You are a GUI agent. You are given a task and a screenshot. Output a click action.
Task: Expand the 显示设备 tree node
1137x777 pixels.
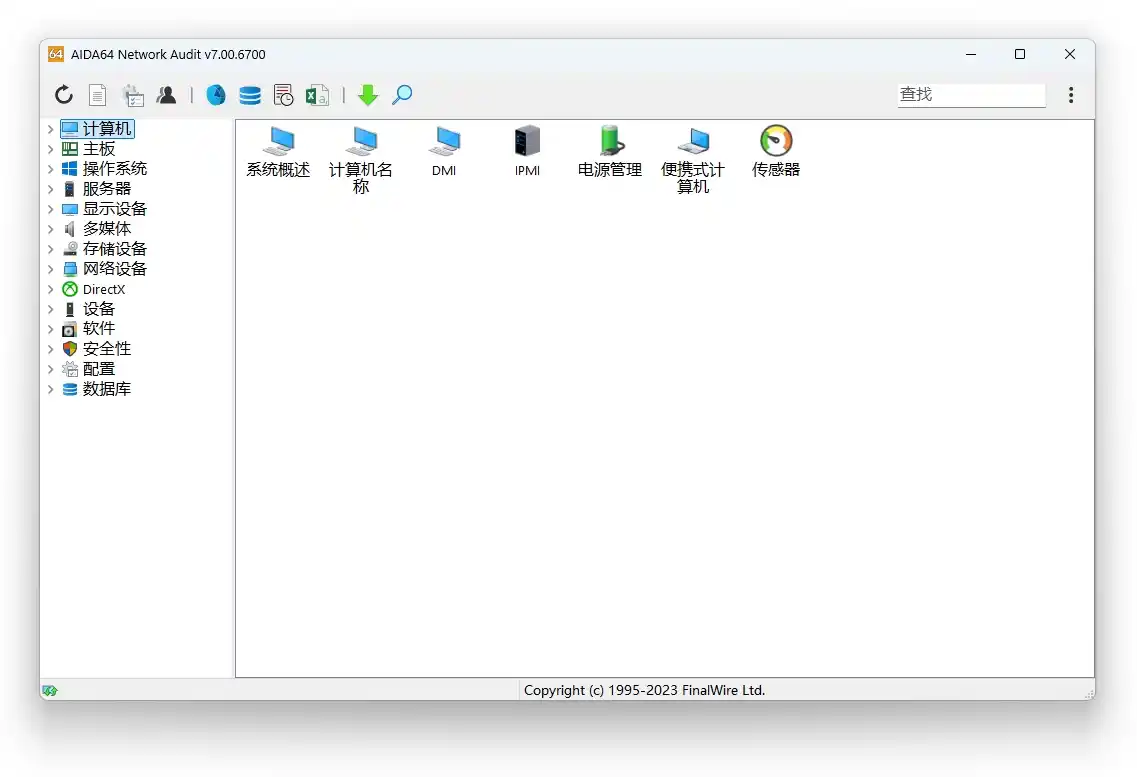coord(51,209)
